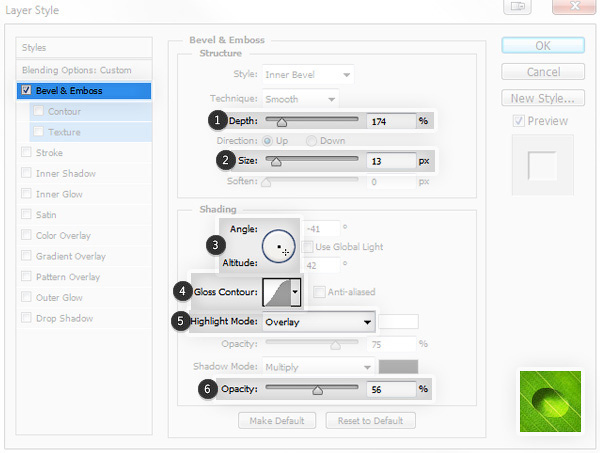This screenshot has width=600, height=453.
Task: Select the Drop Shadow style label
Action: [65, 318]
